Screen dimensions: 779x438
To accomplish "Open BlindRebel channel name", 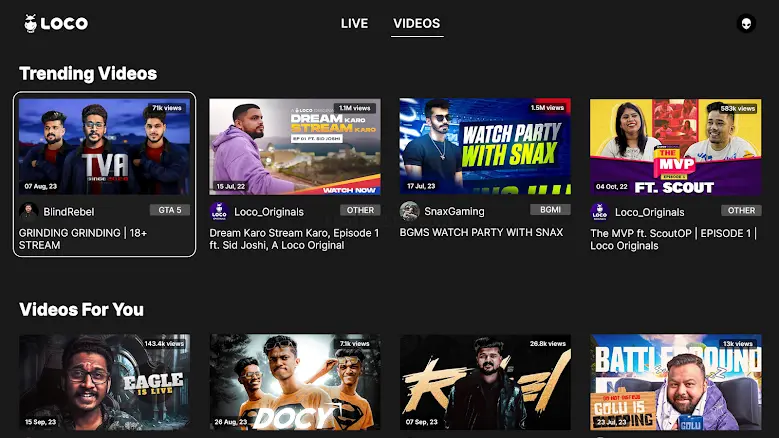I will pos(69,212).
